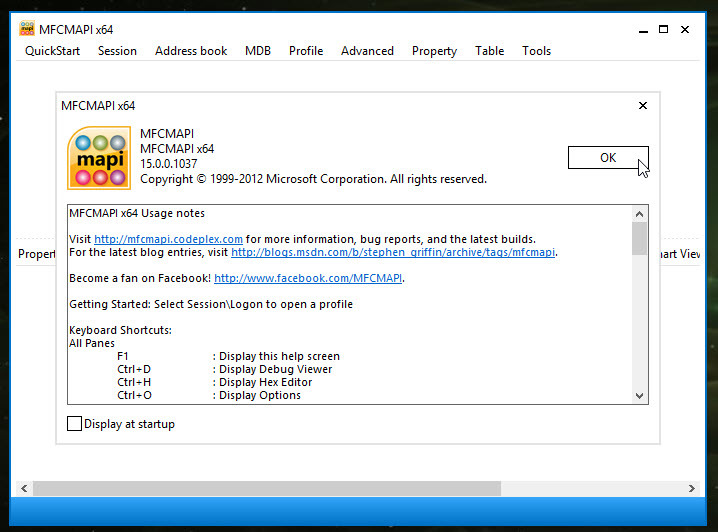The height and width of the screenshot is (532, 718).
Task: Maximize the MFCMAPI main window
Action: coord(663,30)
